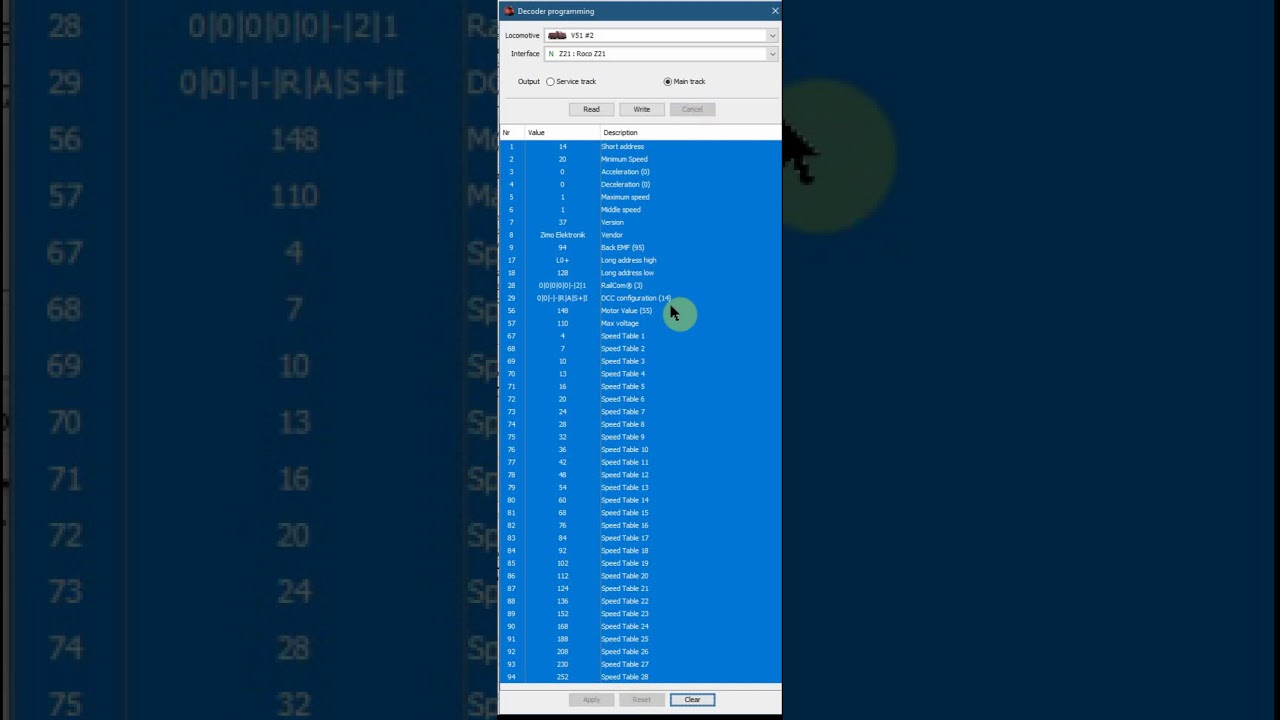
Task: Select the Service track output option
Action: (x=571, y=82)
